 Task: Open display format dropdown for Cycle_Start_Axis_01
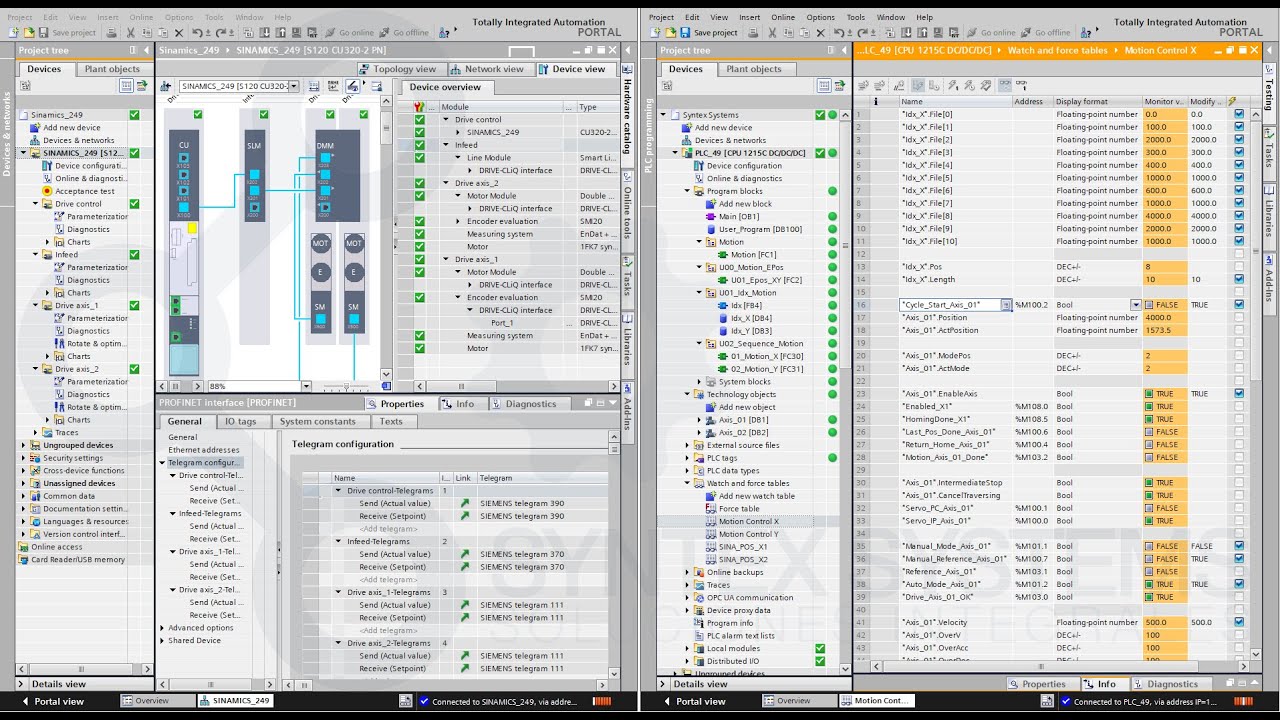coord(1136,305)
